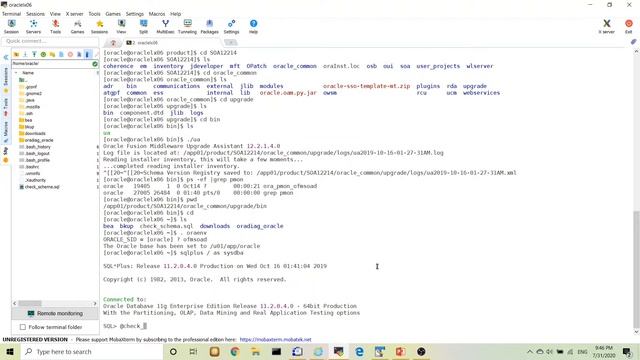
Task: Select the .mozilla folder
Action: [30, 107]
